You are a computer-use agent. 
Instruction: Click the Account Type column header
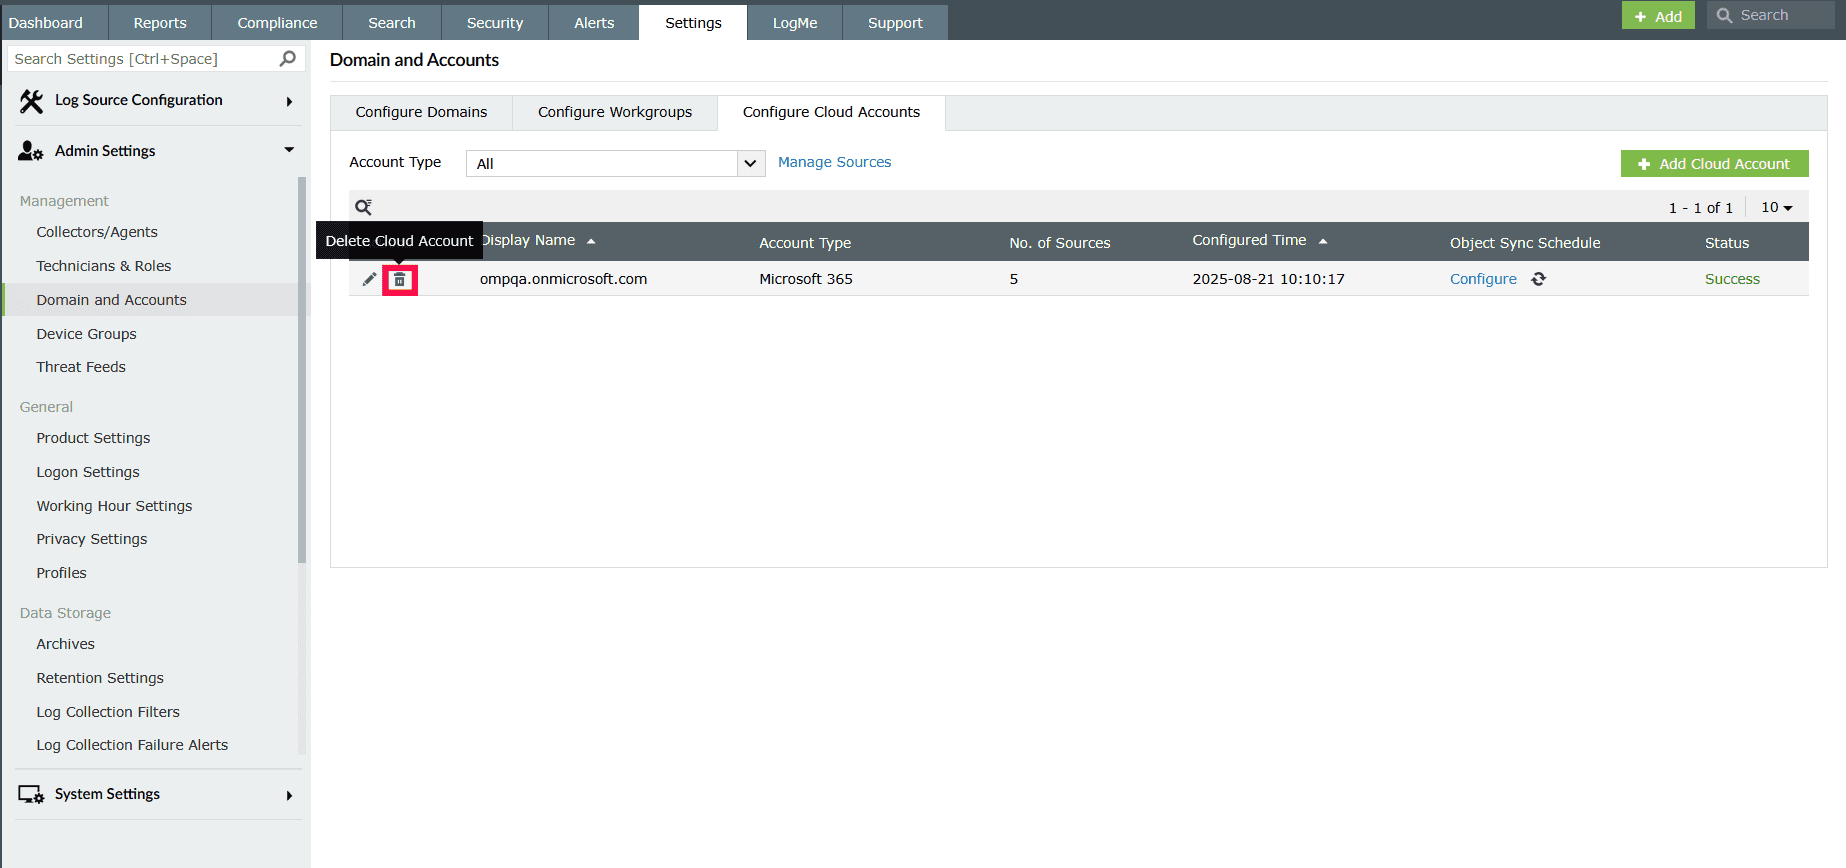(x=805, y=243)
